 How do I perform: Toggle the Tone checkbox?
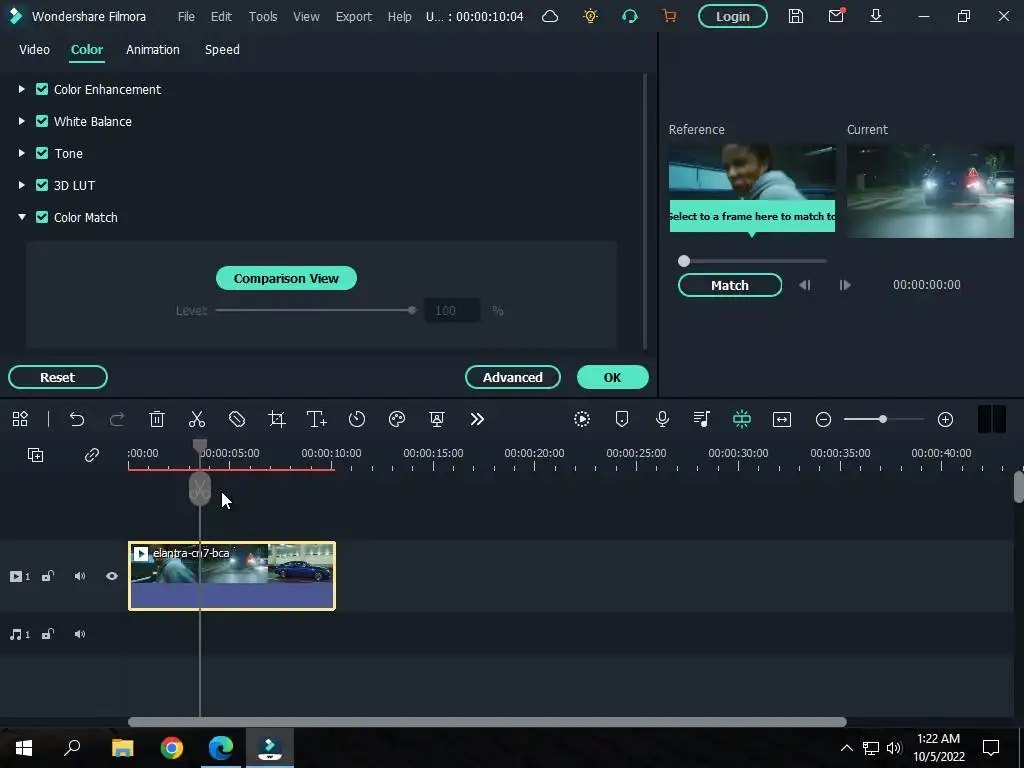(x=42, y=153)
